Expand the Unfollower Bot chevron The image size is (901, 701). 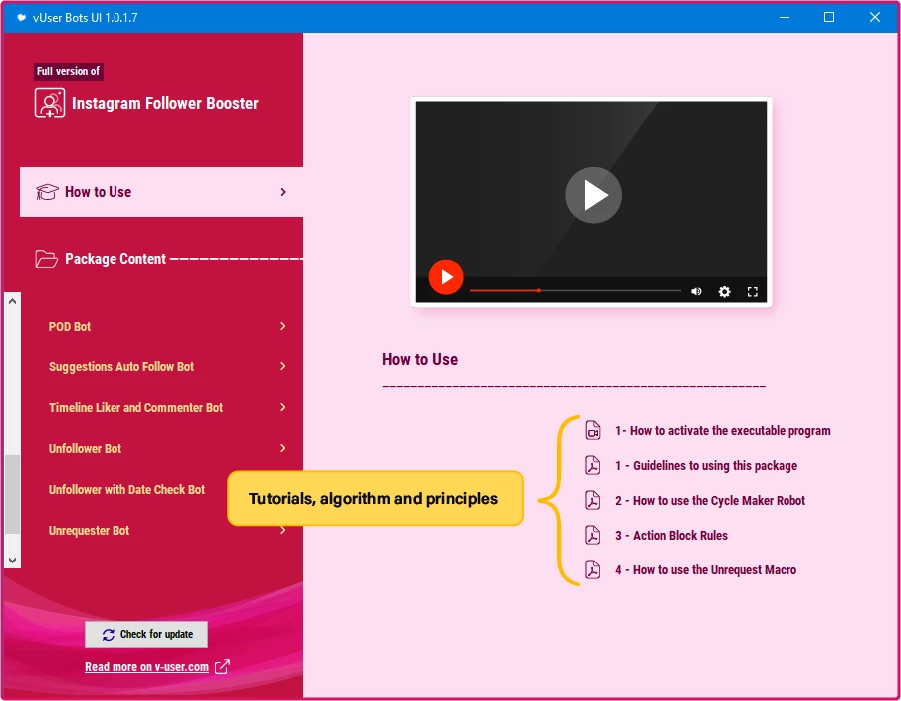click(282, 448)
